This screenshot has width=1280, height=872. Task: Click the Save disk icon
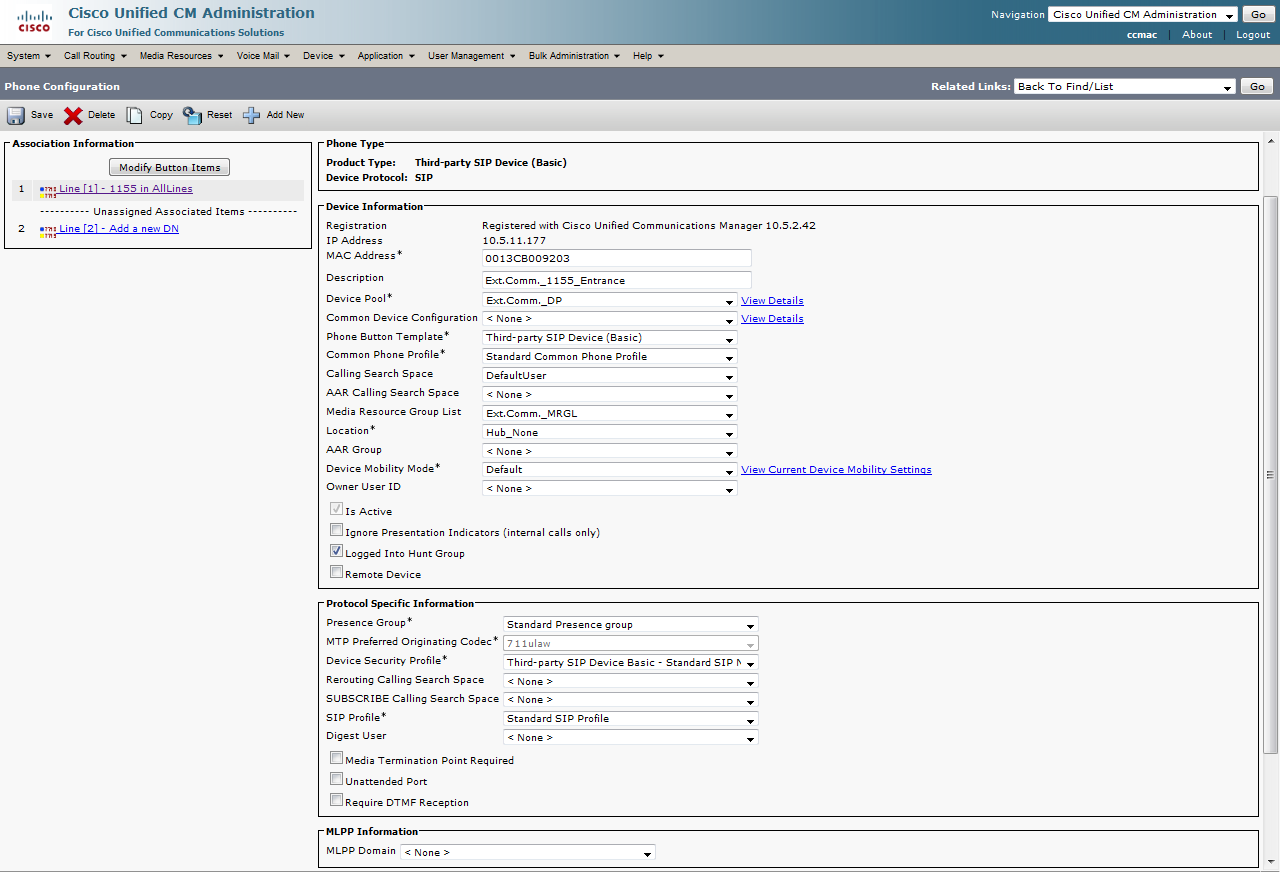click(x=16, y=115)
